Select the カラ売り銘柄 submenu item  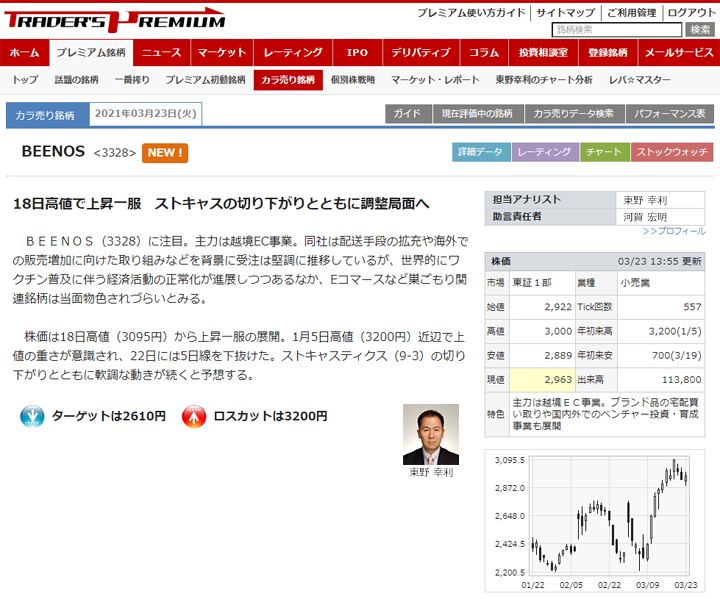tap(288, 80)
